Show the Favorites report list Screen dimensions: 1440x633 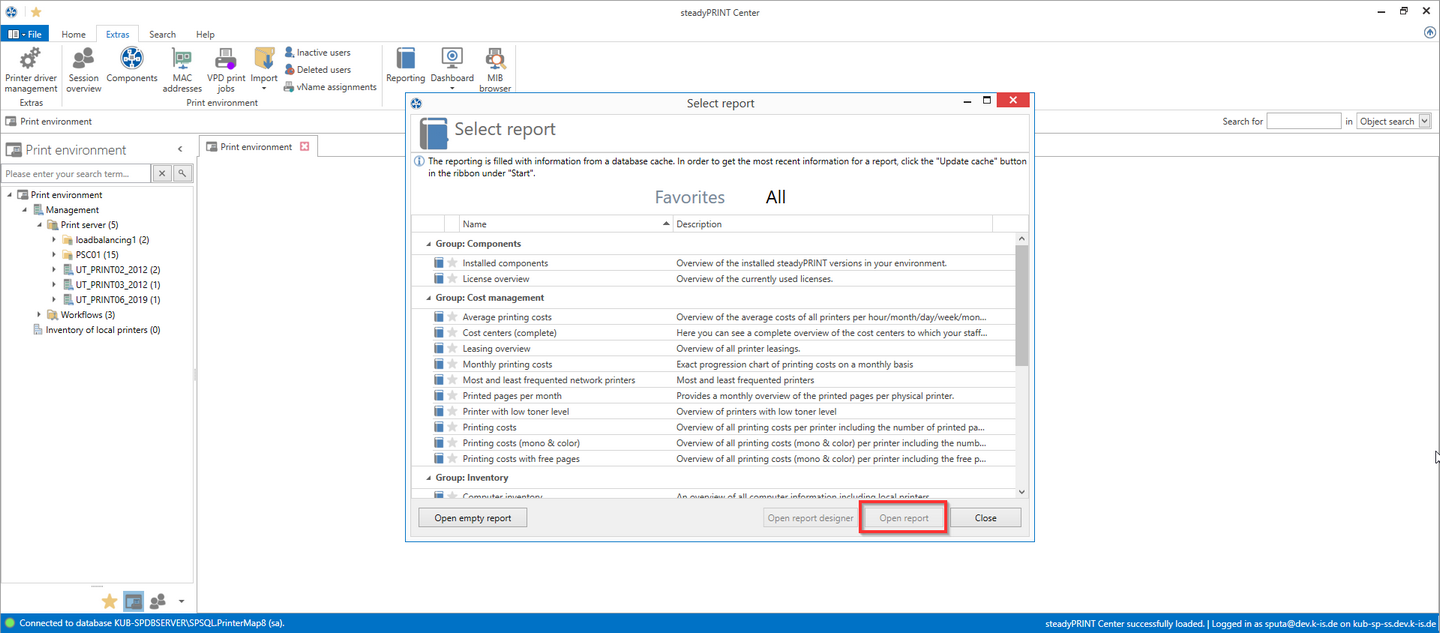pos(690,197)
